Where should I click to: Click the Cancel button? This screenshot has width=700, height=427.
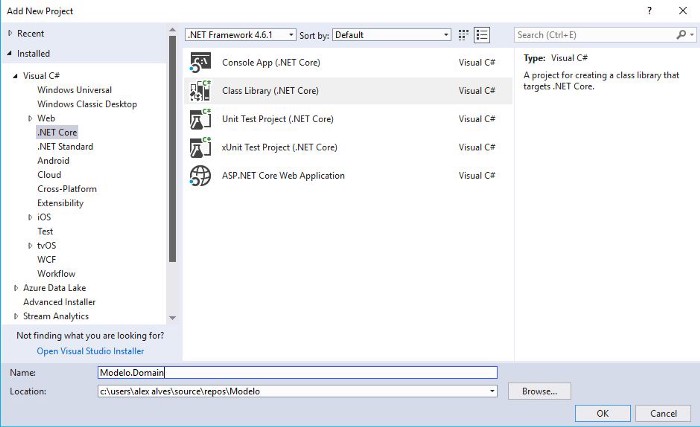click(663, 414)
